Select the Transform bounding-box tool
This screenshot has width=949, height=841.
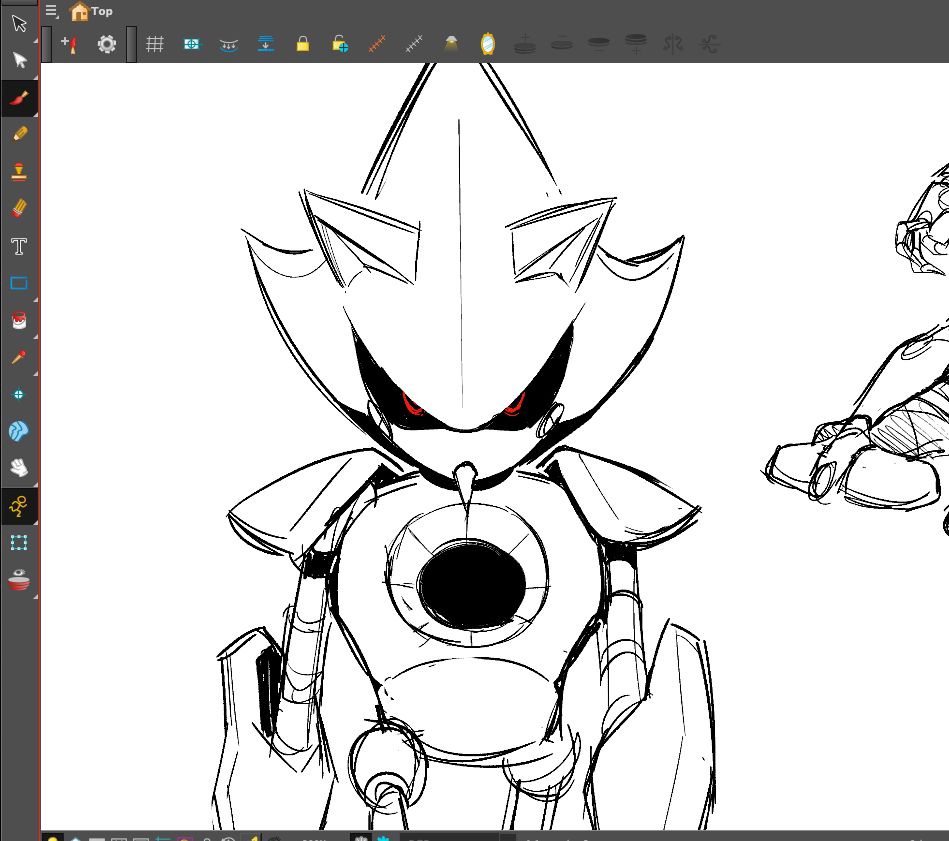pos(19,543)
